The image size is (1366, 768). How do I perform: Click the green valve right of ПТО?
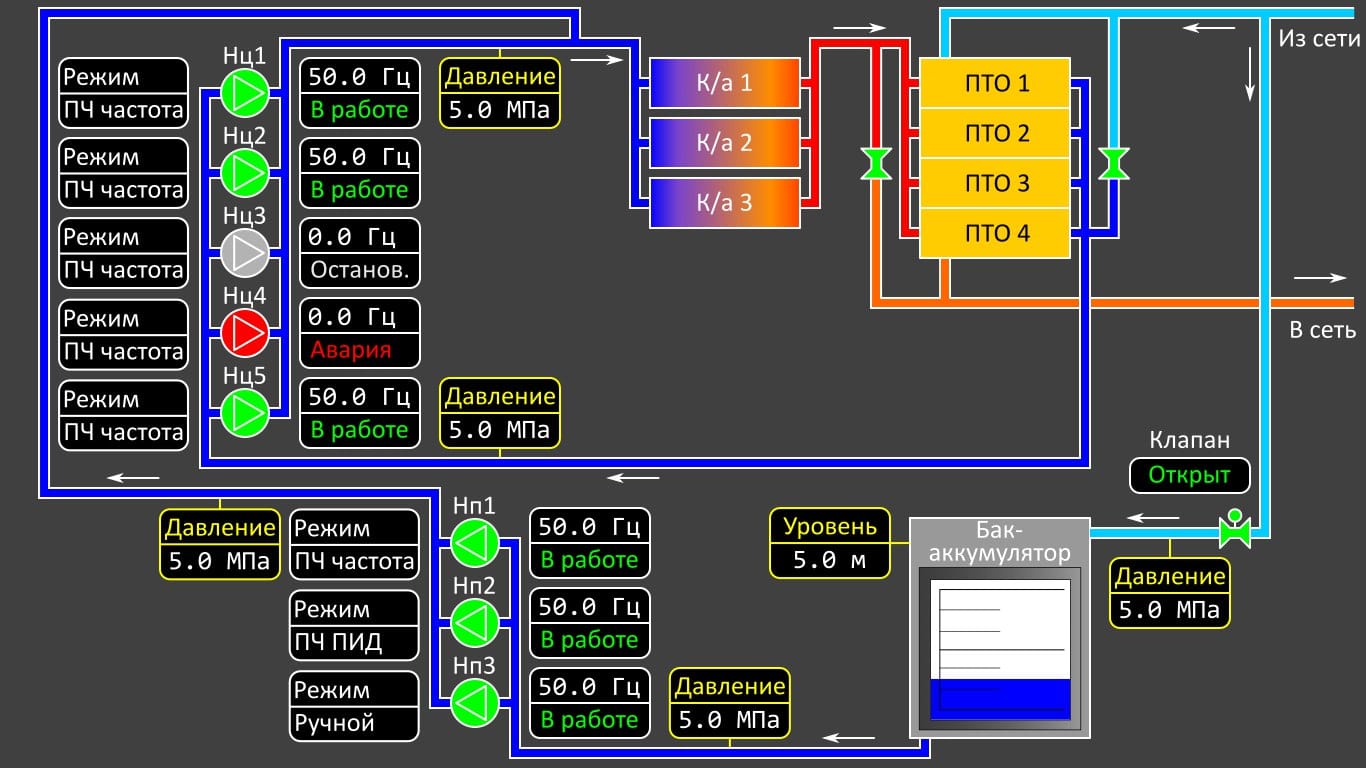[1113, 164]
